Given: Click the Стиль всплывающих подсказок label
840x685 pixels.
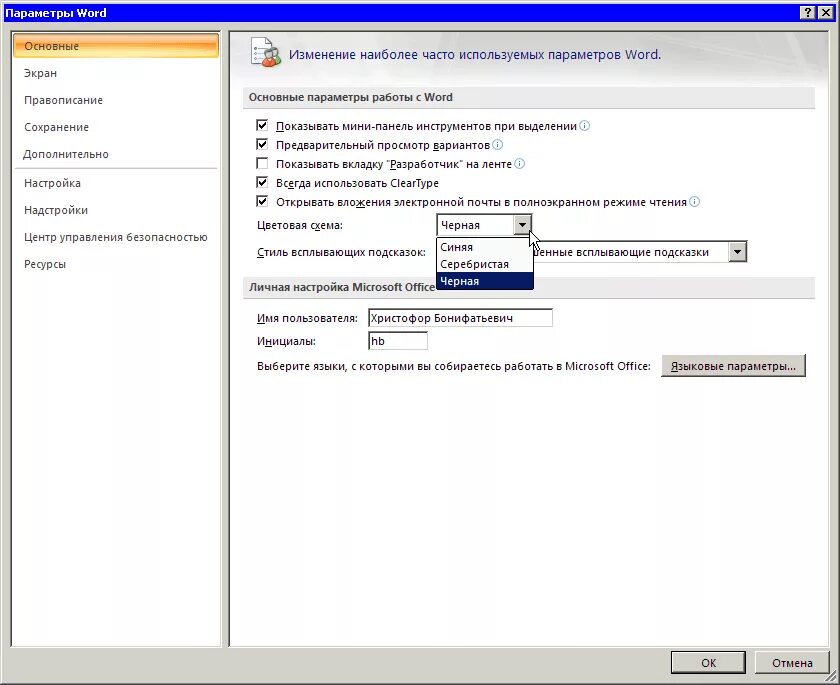Looking at the screenshot, I should 341,252.
